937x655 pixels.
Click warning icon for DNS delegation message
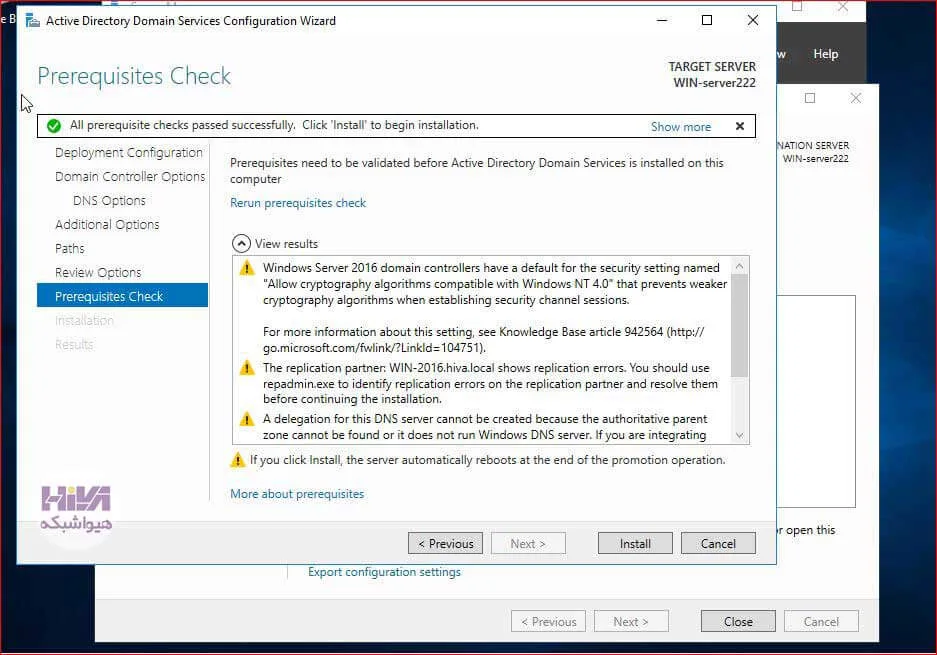point(247,419)
